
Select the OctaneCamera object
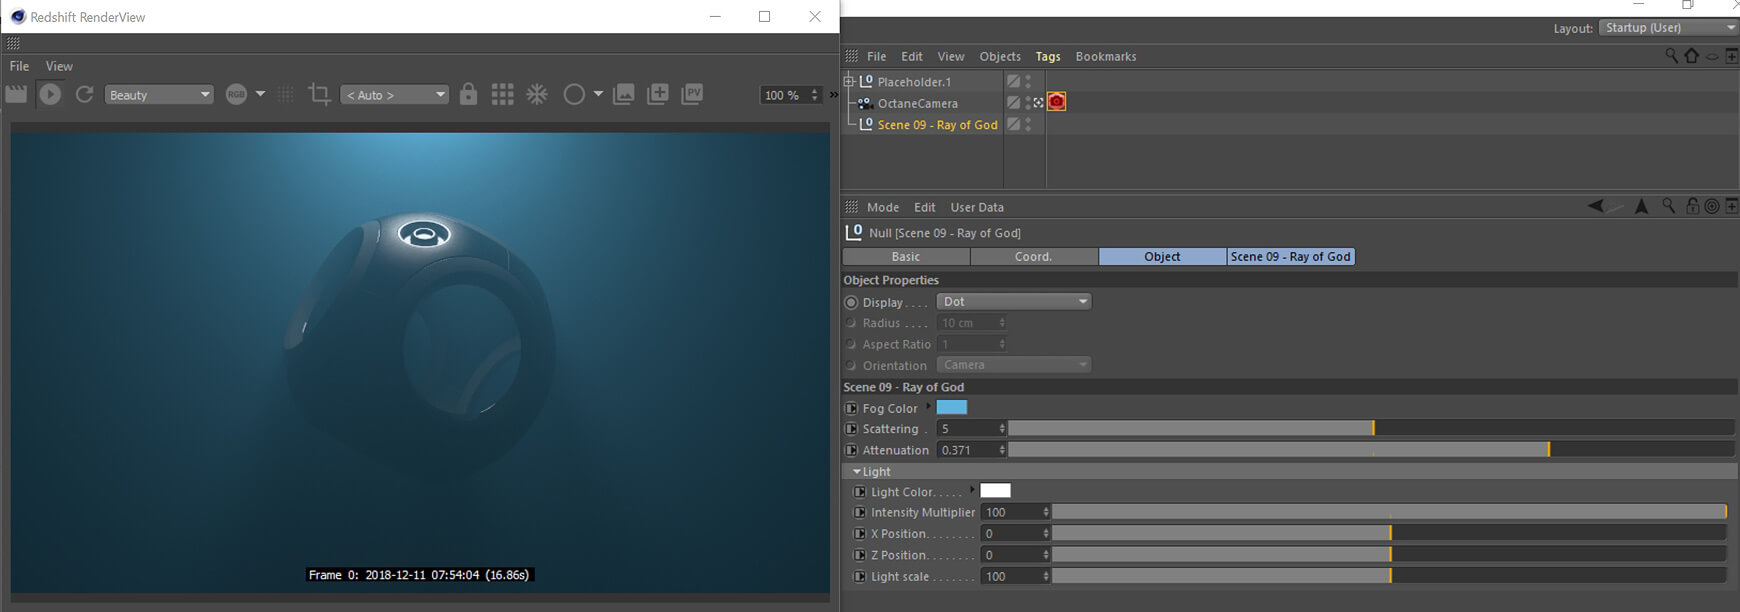(x=918, y=103)
